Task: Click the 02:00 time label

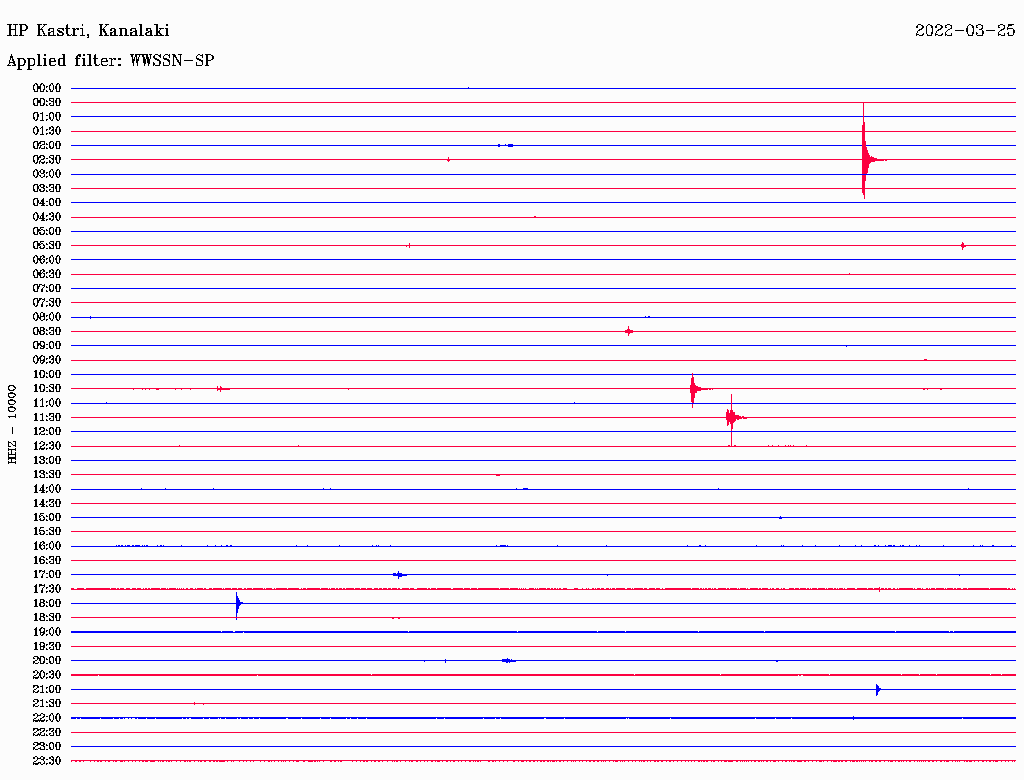Action: point(47,146)
